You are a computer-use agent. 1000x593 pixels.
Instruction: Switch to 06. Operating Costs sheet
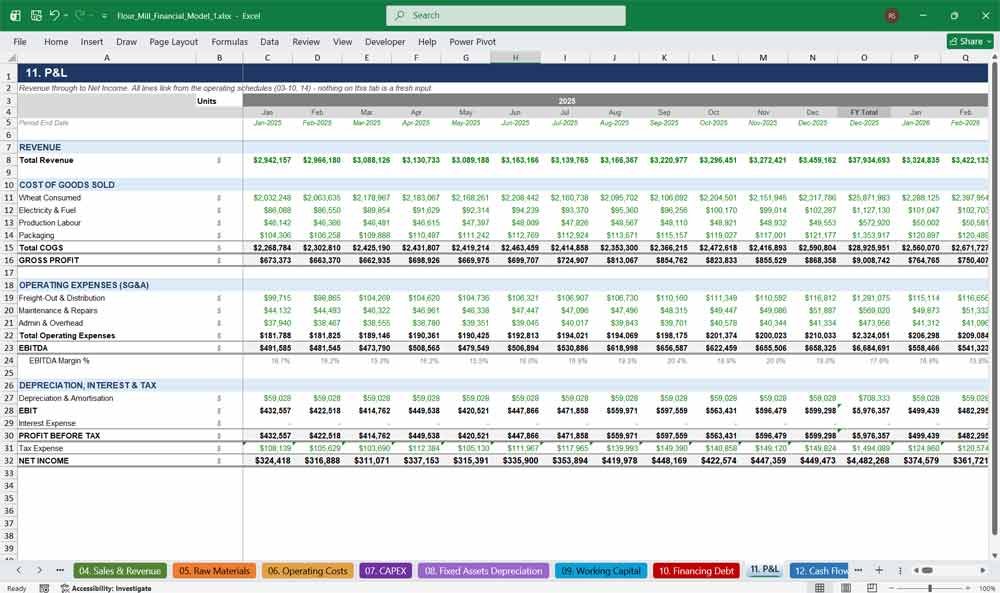[x=307, y=571]
